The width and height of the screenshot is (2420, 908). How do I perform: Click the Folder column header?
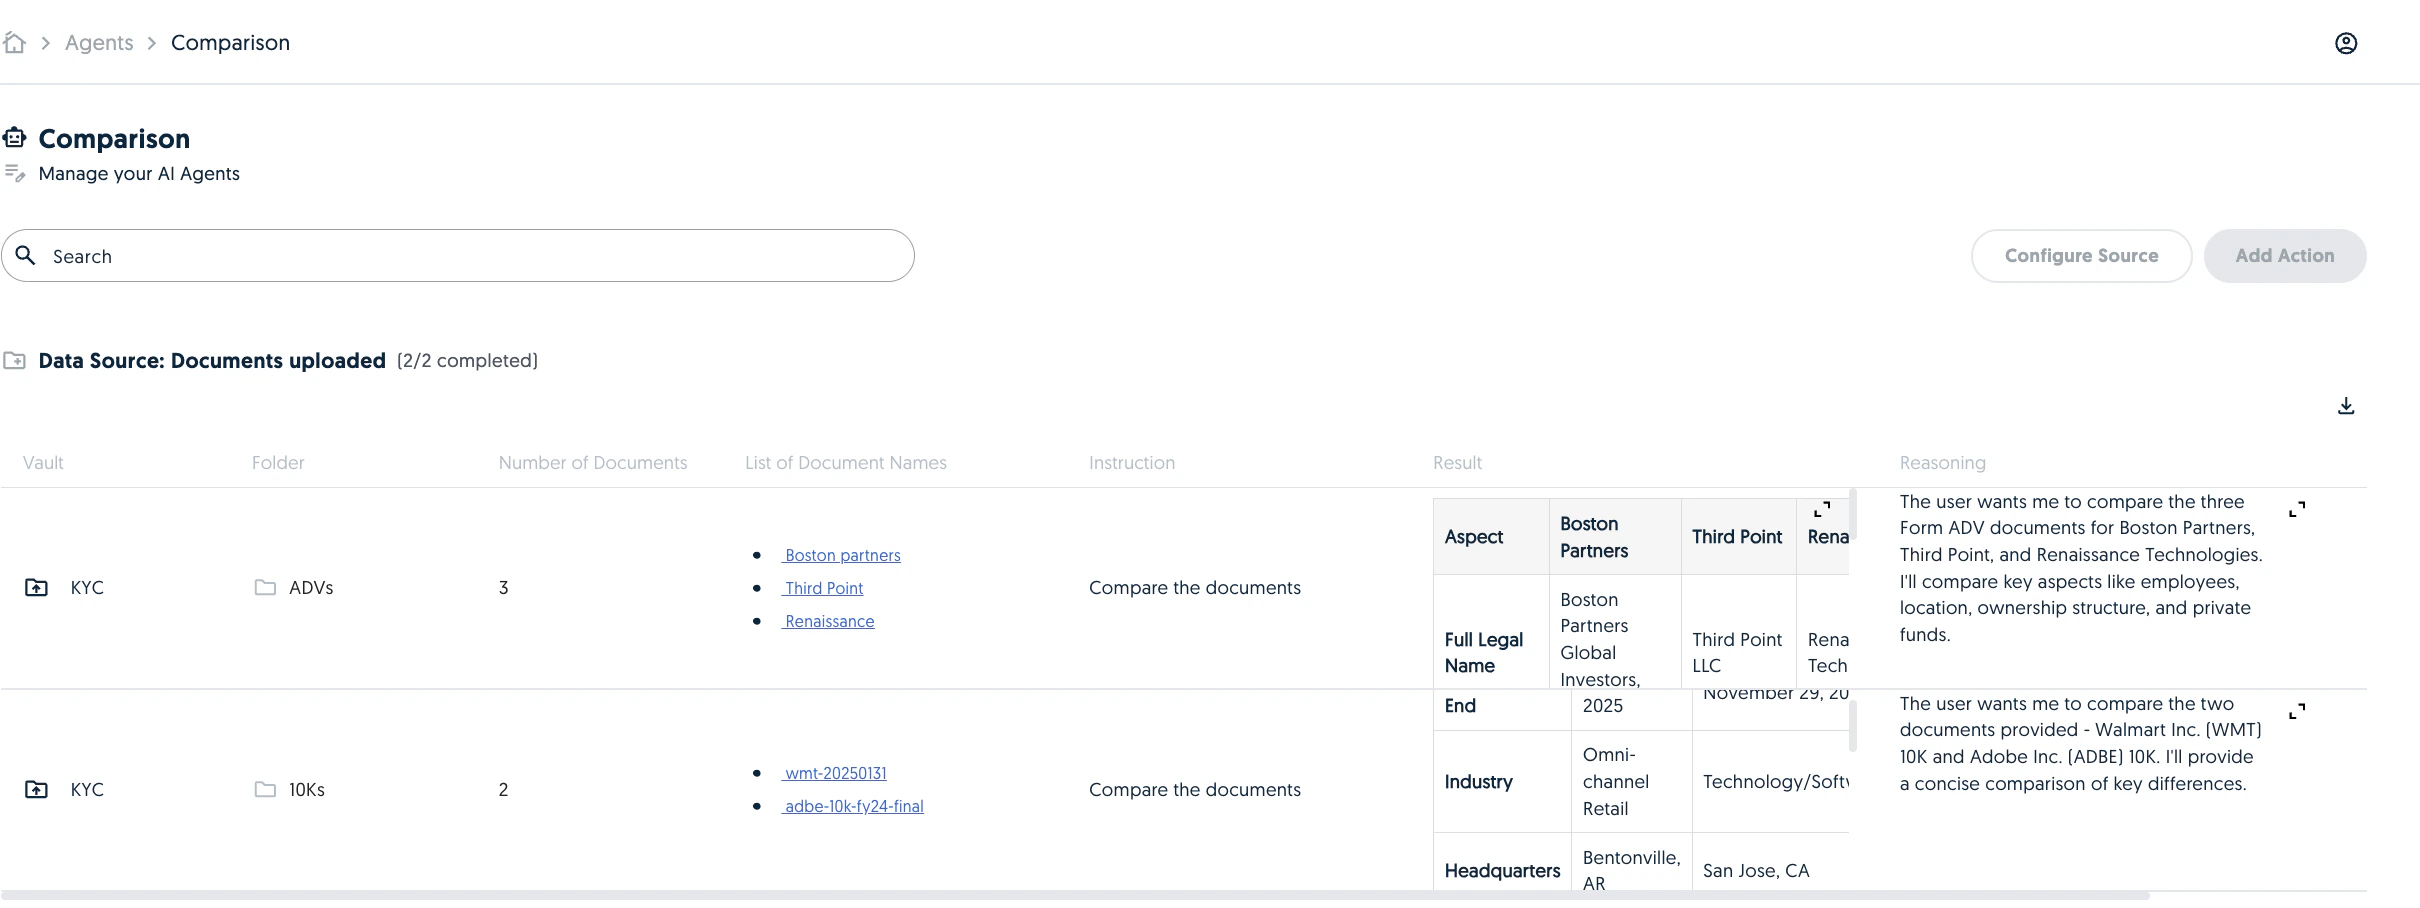click(278, 463)
